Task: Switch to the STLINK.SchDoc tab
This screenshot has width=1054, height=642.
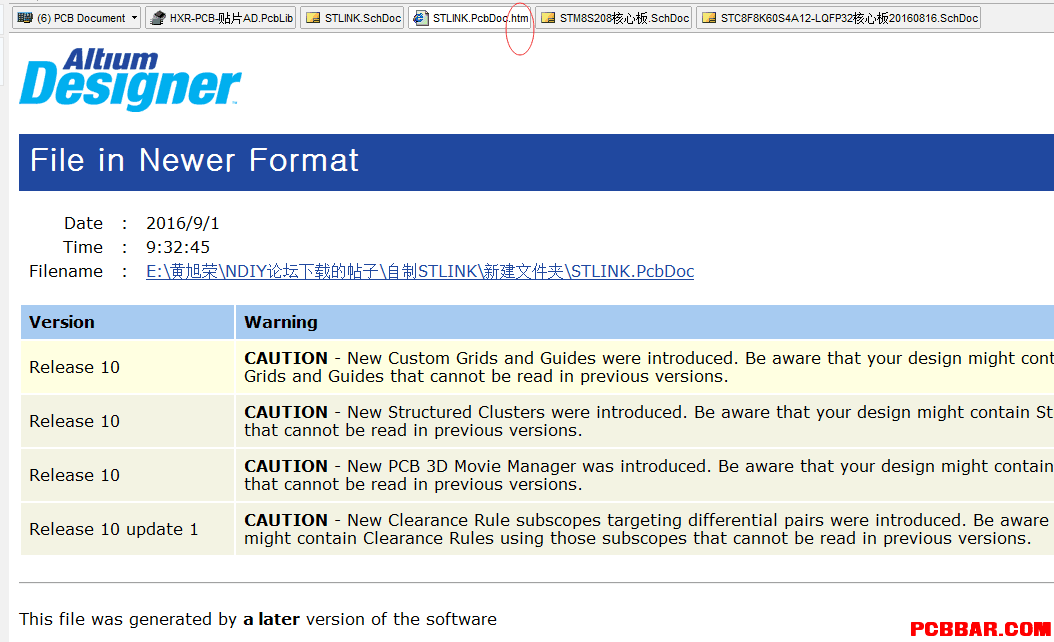Action: click(353, 18)
